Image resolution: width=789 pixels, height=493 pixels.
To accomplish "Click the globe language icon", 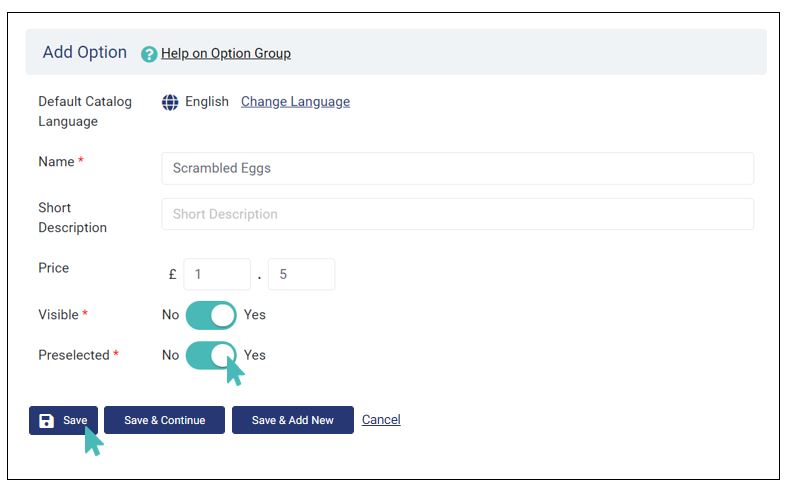I will point(170,102).
